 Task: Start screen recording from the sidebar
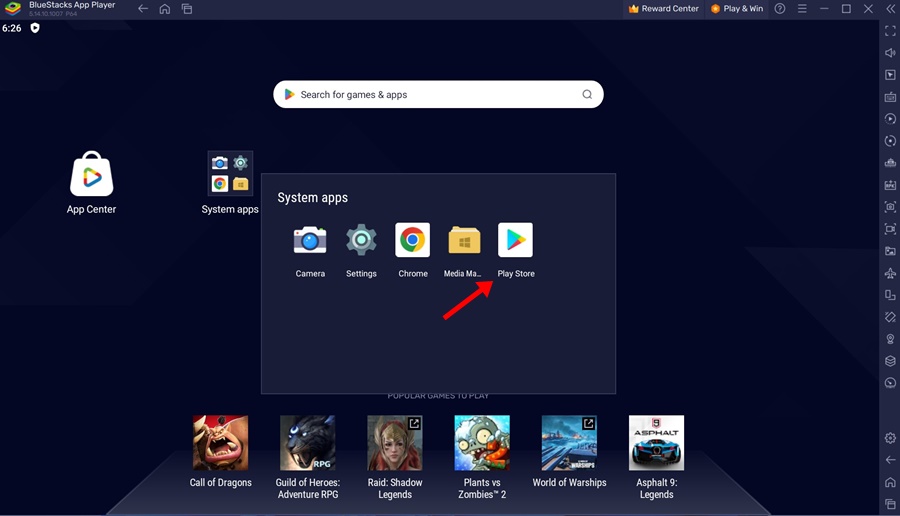coord(890,229)
